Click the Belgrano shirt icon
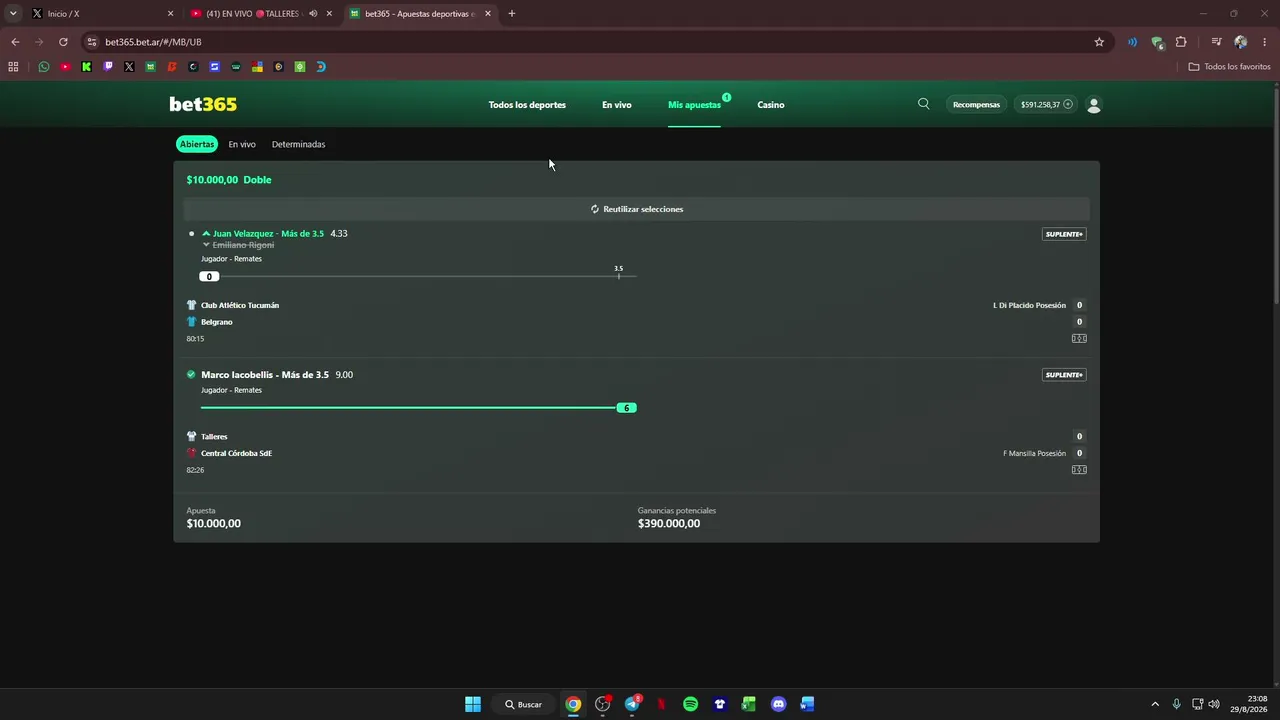 [191, 322]
